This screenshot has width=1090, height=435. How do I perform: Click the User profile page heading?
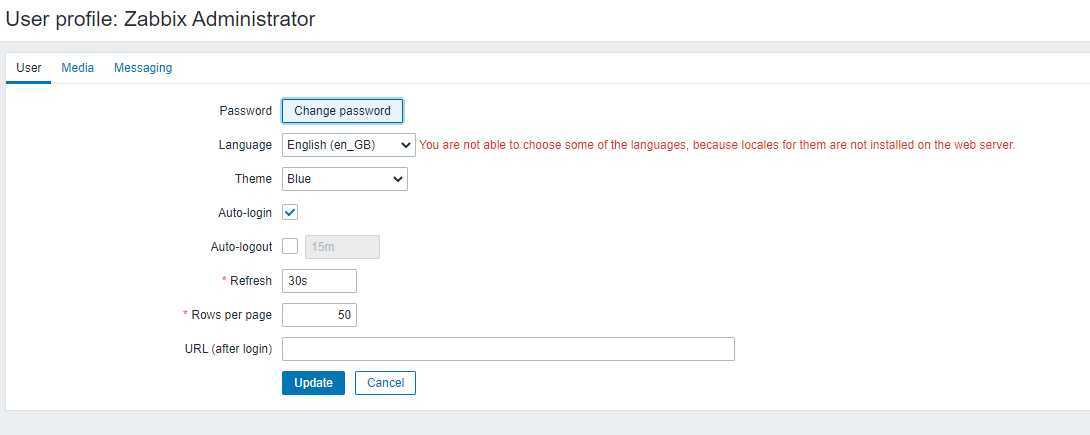[161, 19]
